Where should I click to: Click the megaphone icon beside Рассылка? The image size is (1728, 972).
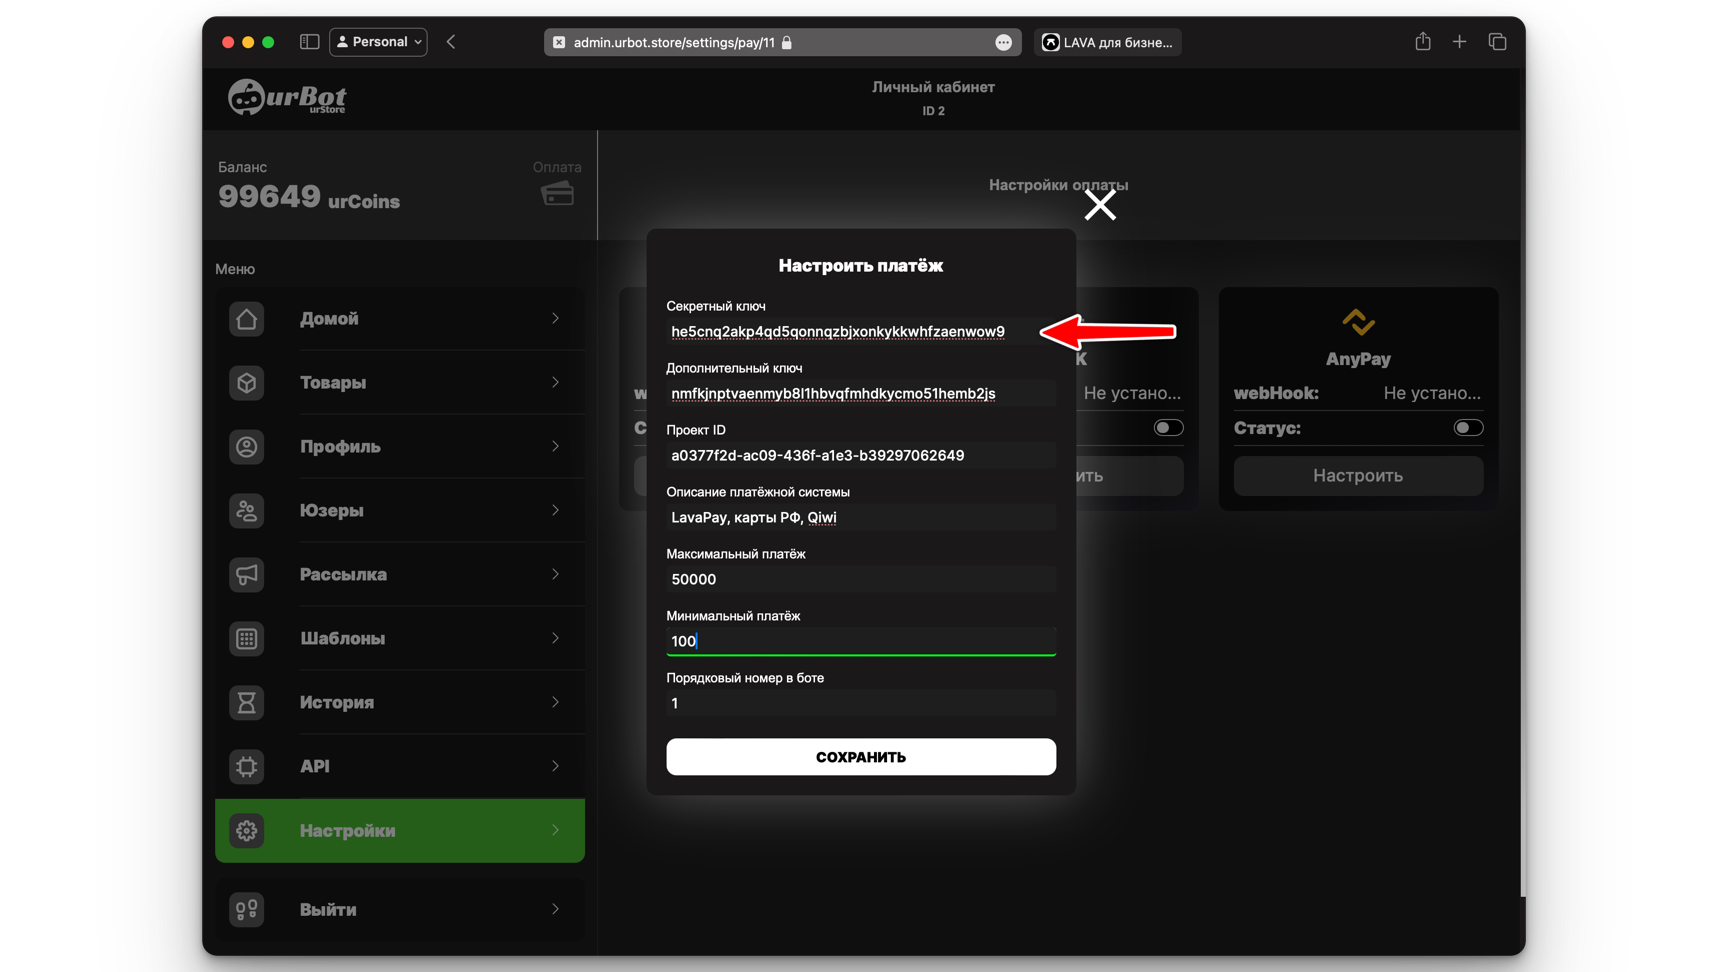pos(246,575)
